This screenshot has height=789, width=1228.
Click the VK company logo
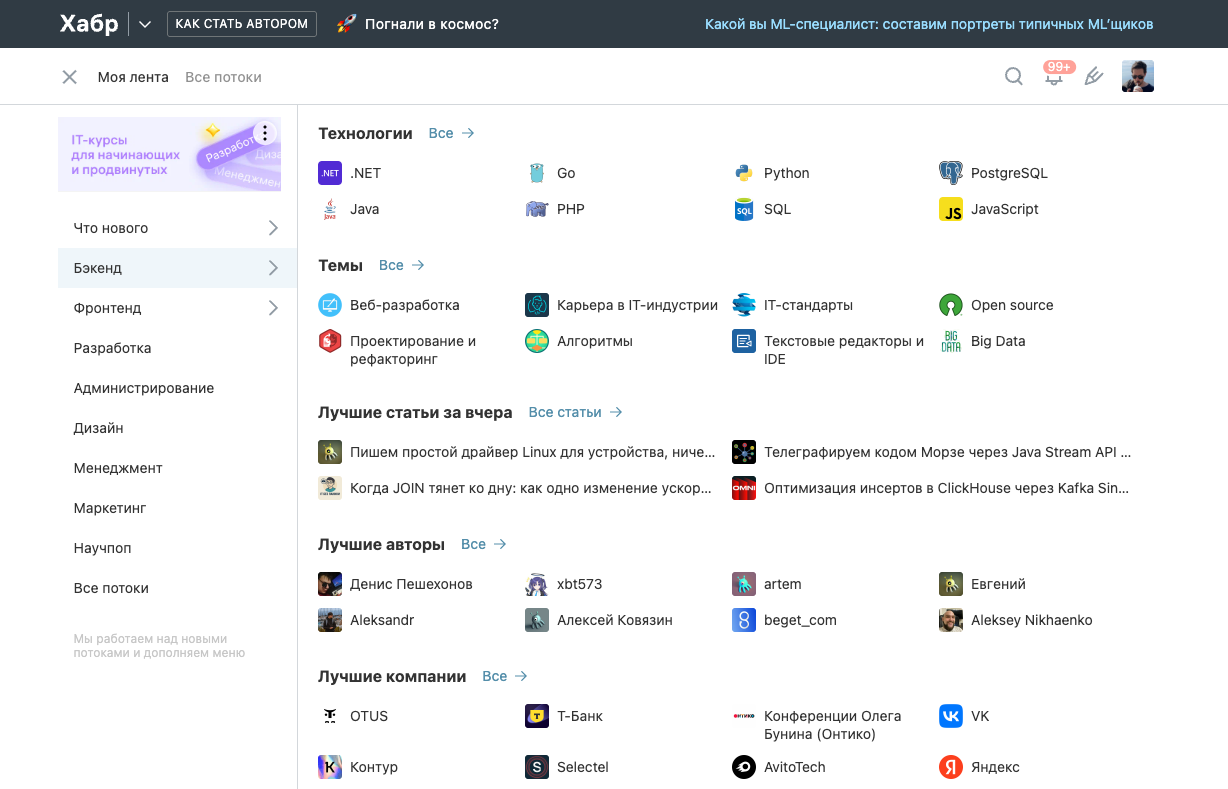(x=950, y=716)
